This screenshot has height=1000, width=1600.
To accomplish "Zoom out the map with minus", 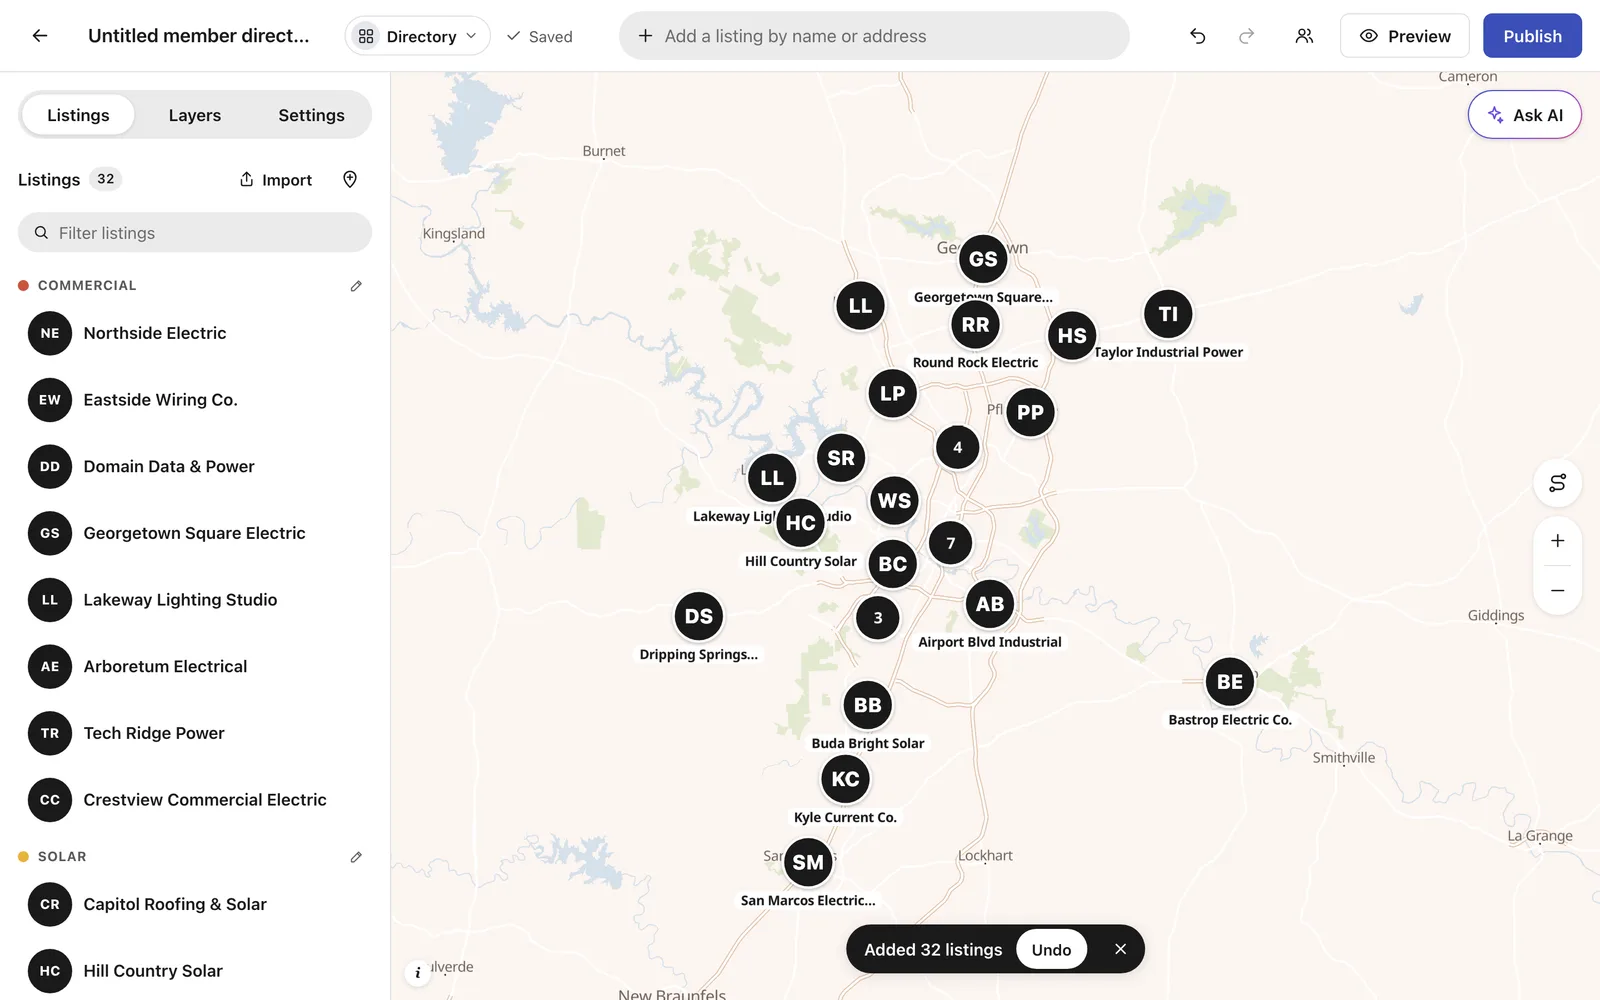I will click(1557, 590).
